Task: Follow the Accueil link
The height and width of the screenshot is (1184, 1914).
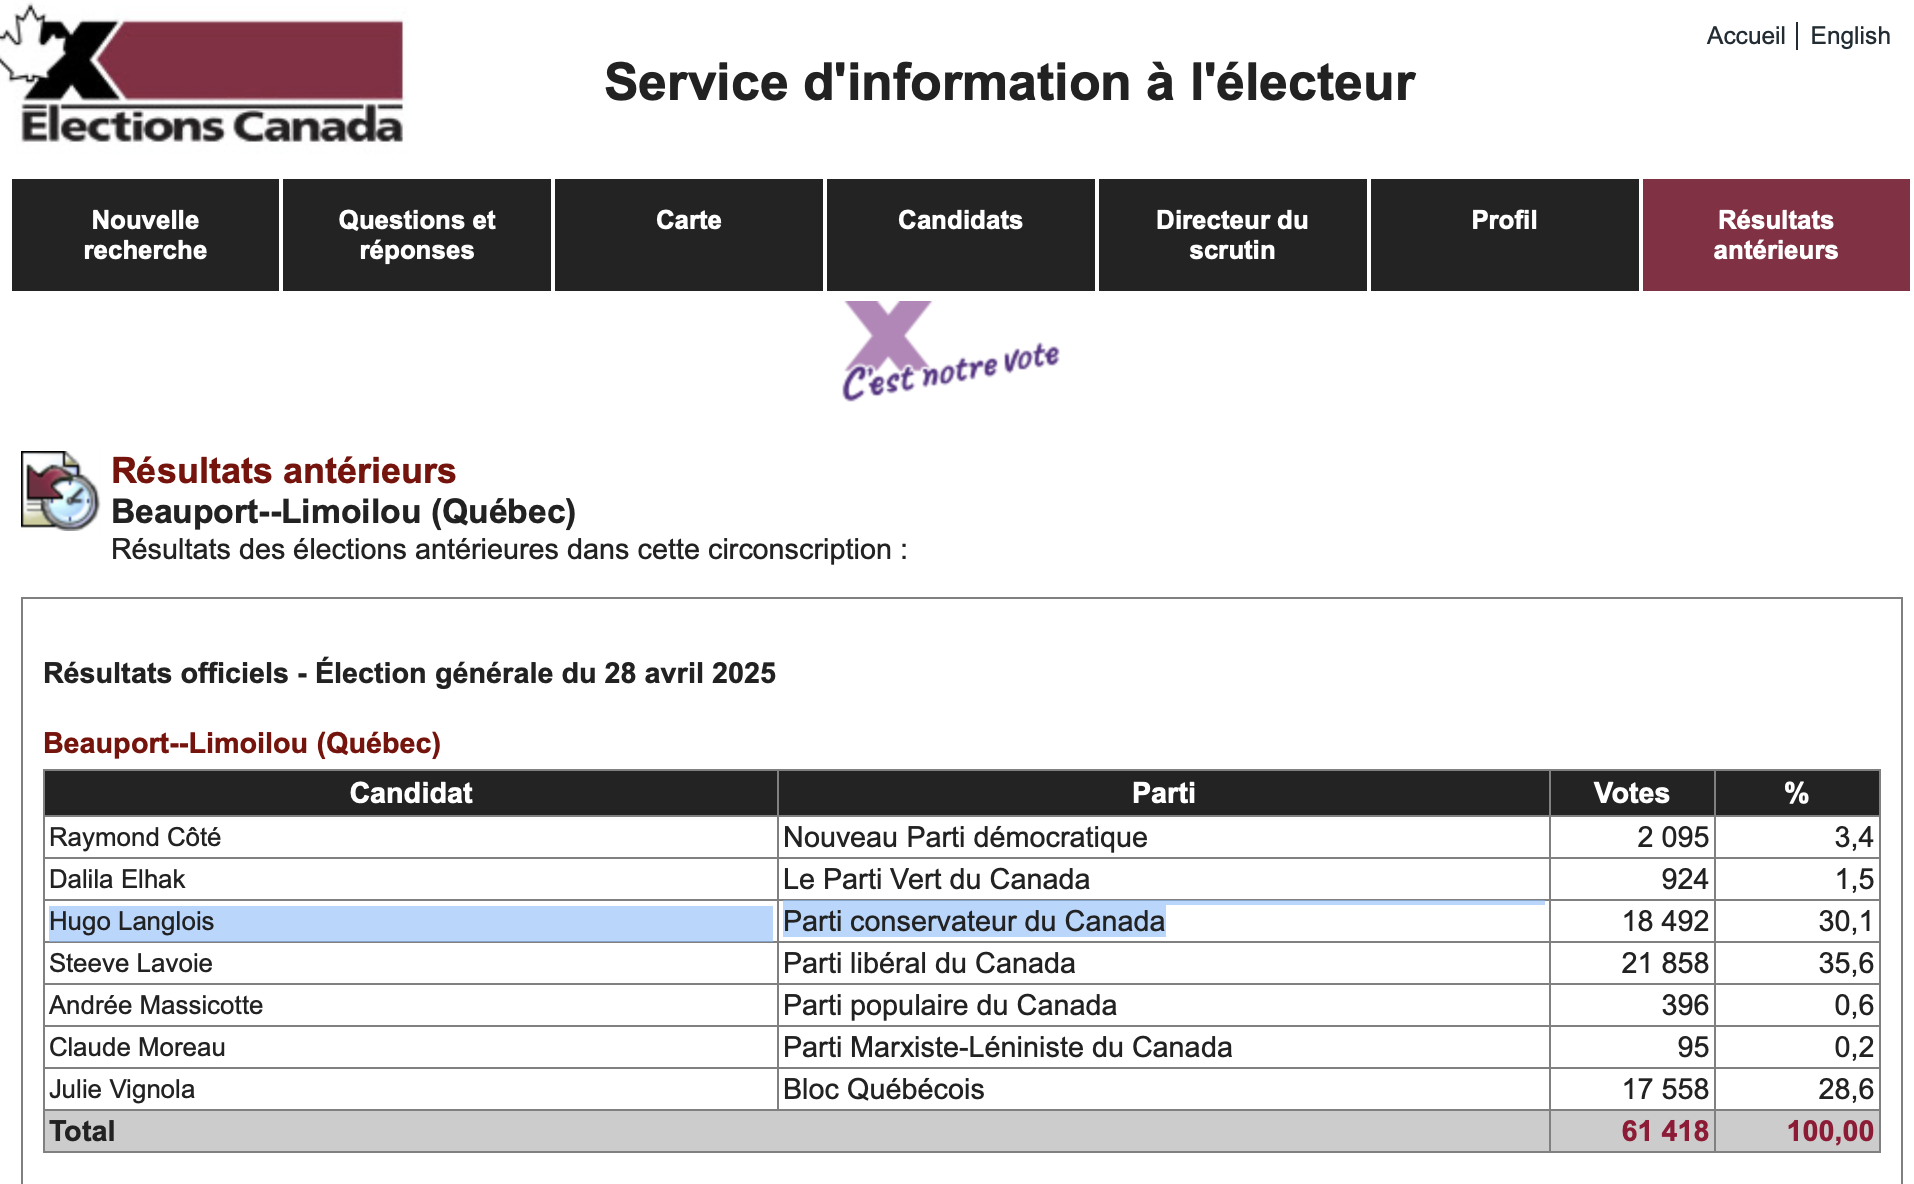Action: click(1745, 36)
